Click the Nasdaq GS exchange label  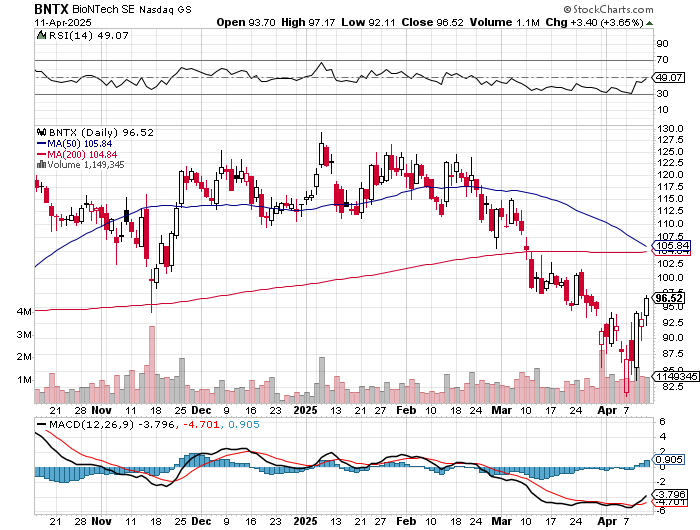(166, 10)
